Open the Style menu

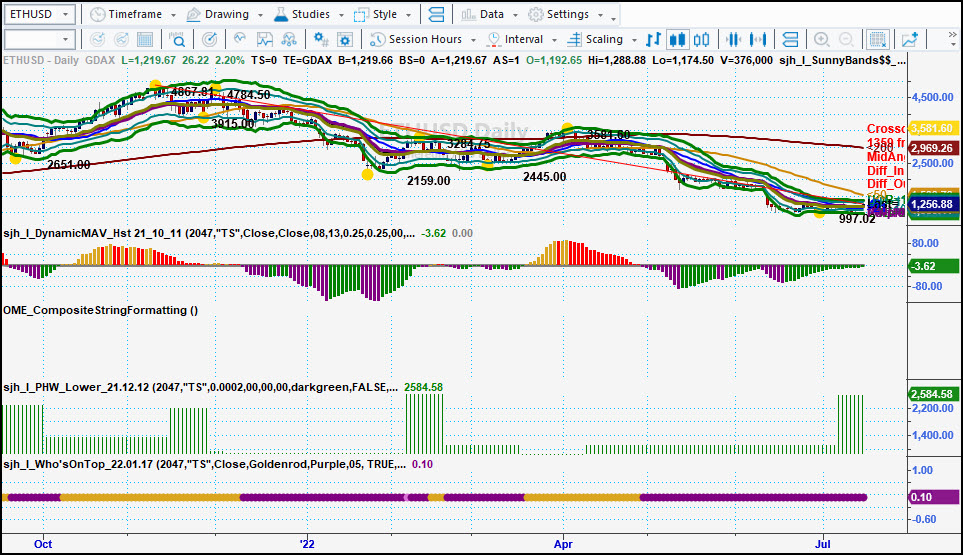tap(376, 14)
